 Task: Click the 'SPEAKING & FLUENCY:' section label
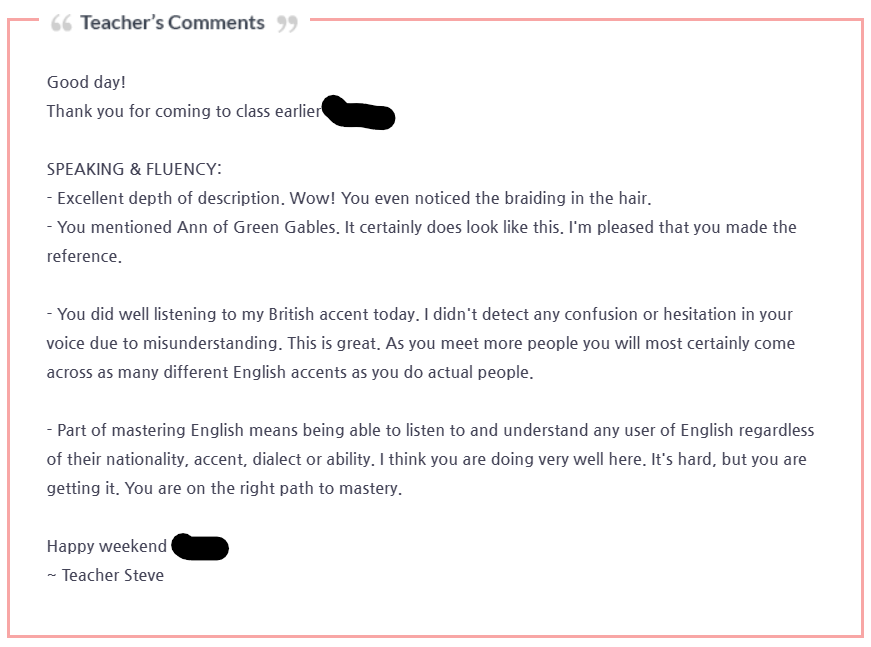(134, 169)
